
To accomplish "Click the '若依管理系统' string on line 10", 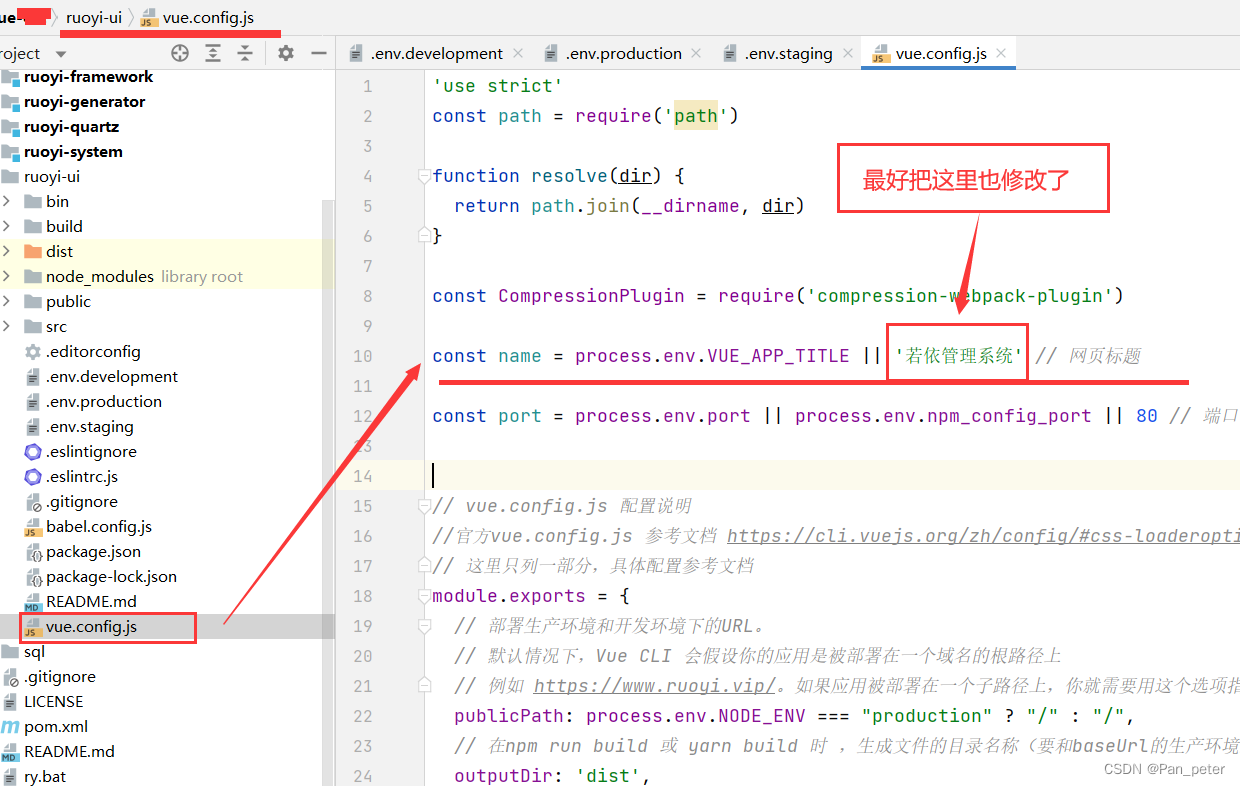I will tap(959, 355).
